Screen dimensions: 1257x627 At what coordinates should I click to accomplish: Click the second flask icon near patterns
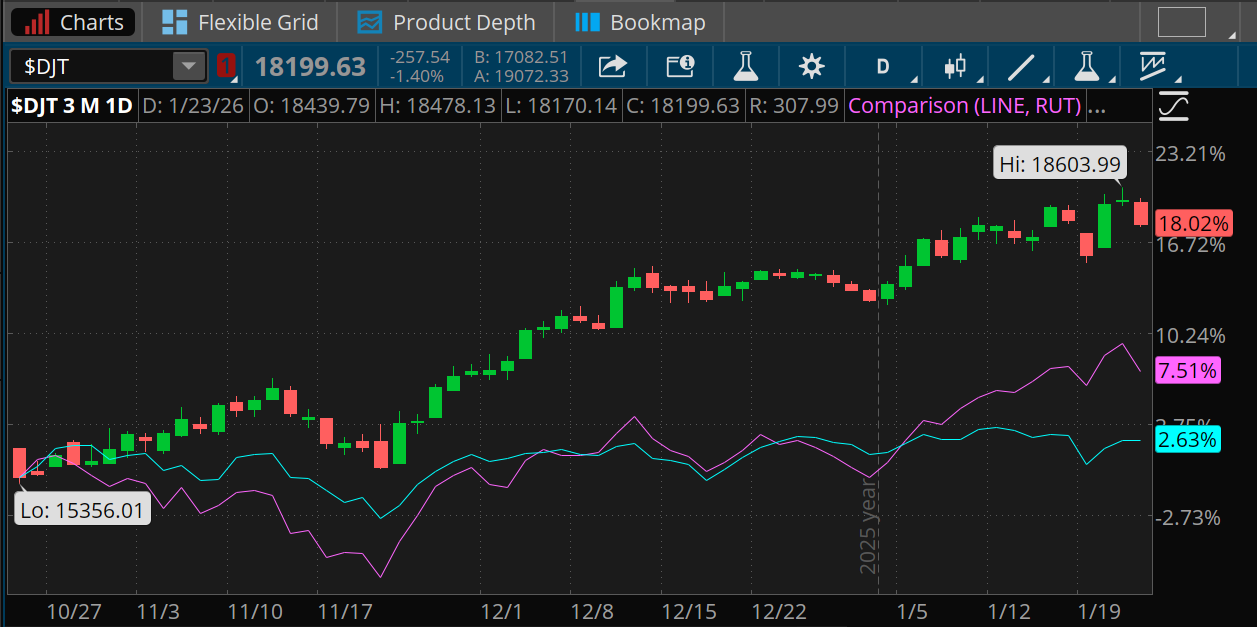pyautogui.click(x=1087, y=66)
